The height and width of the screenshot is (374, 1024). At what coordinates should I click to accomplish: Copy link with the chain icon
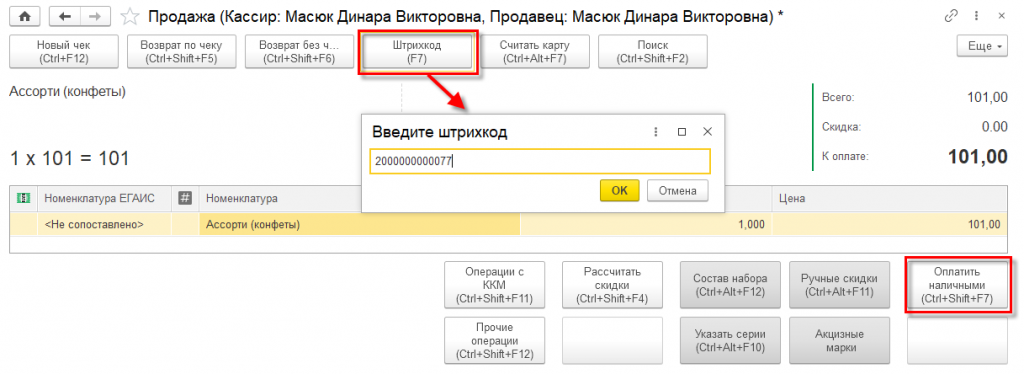pyautogui.click(x=952, y=16)
